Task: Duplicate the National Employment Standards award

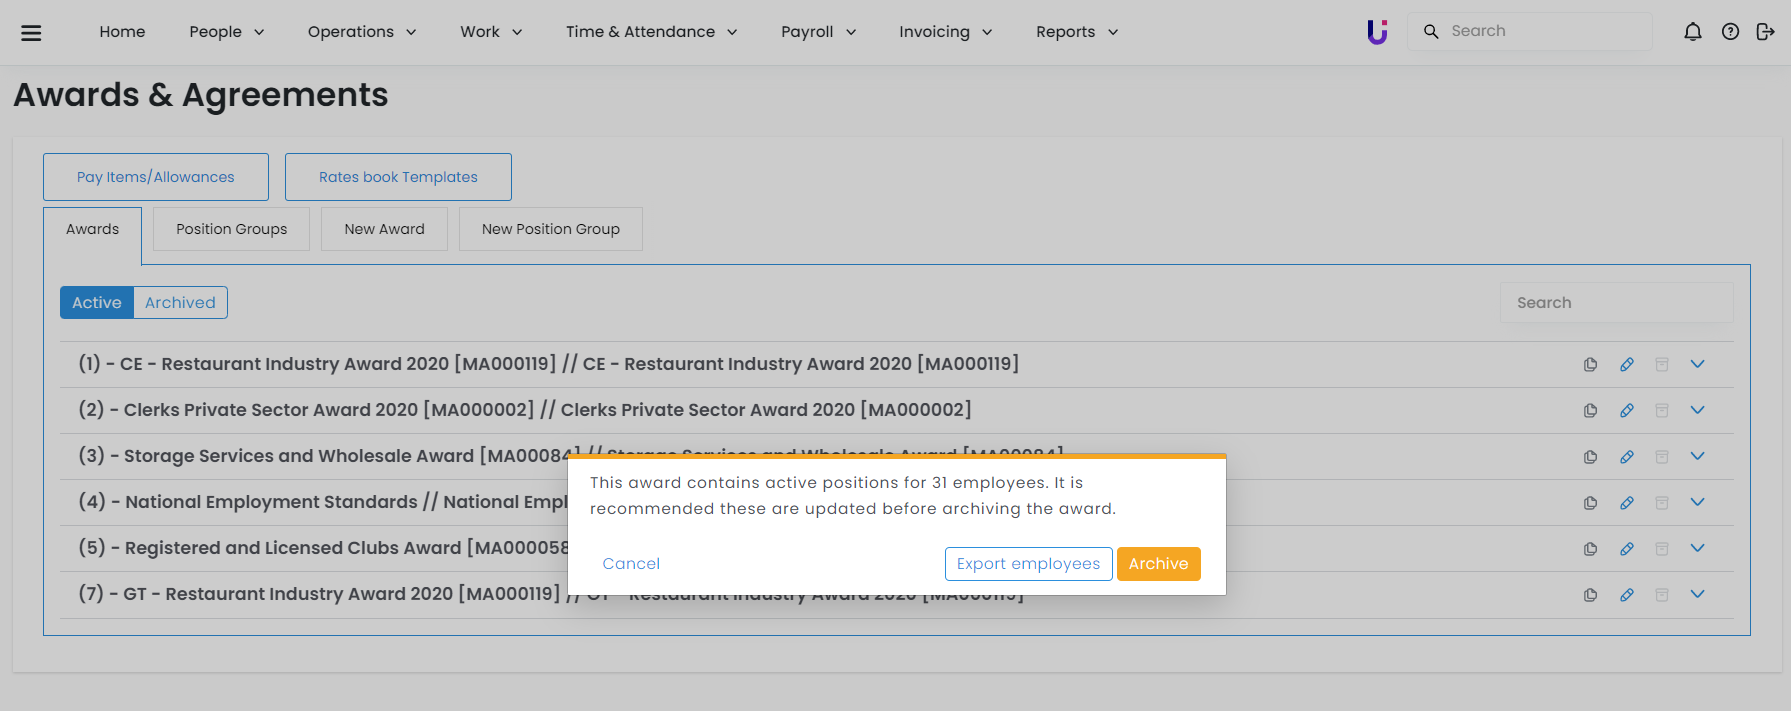Action: (x=1590, y=503)
